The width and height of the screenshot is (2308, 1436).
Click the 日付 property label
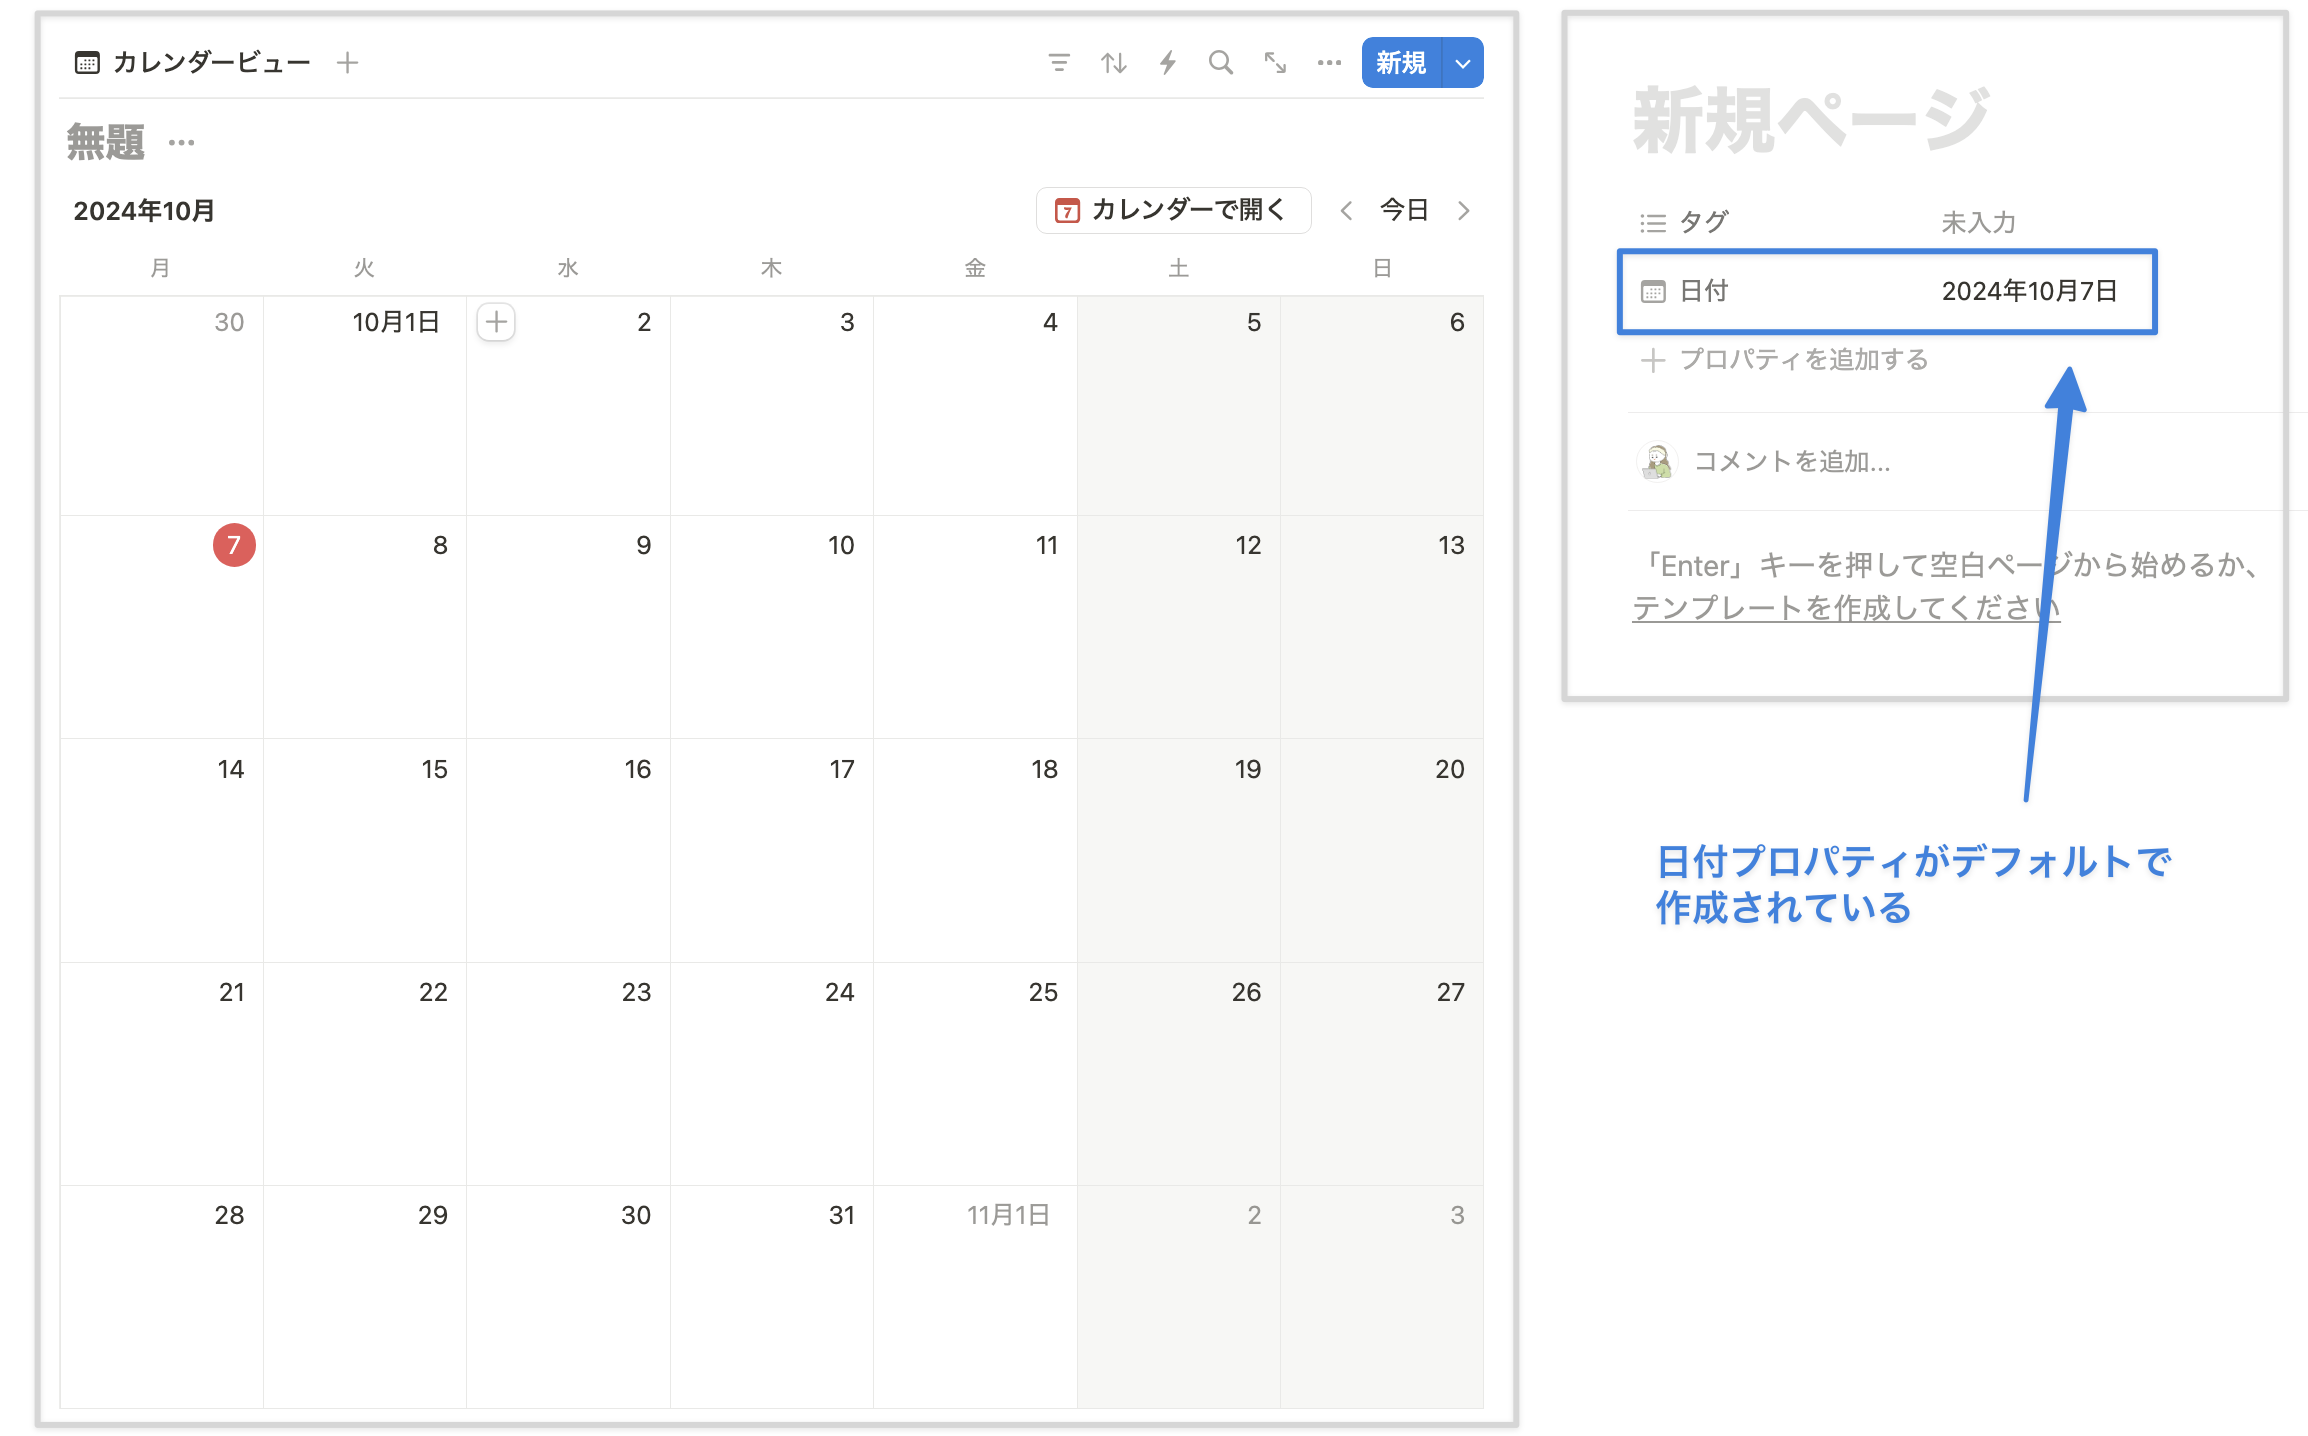coord(1704,291)
